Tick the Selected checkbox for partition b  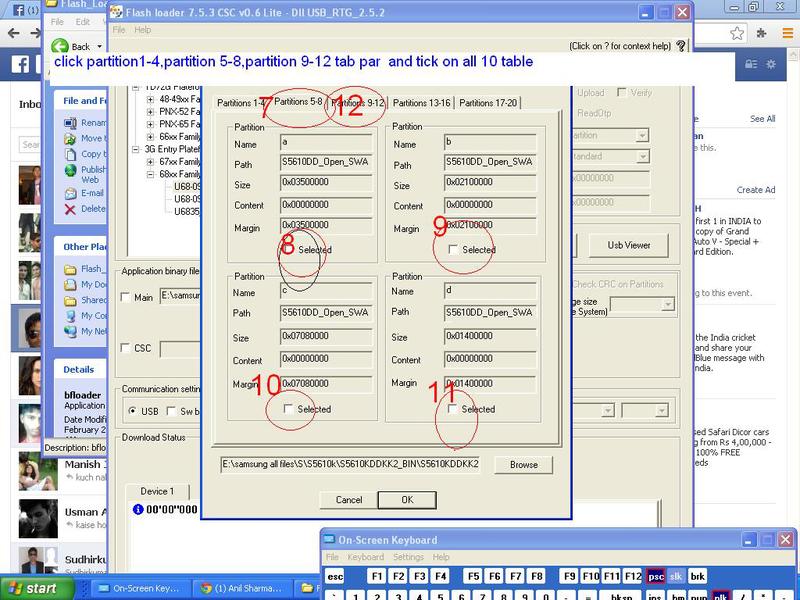(454, 250)
